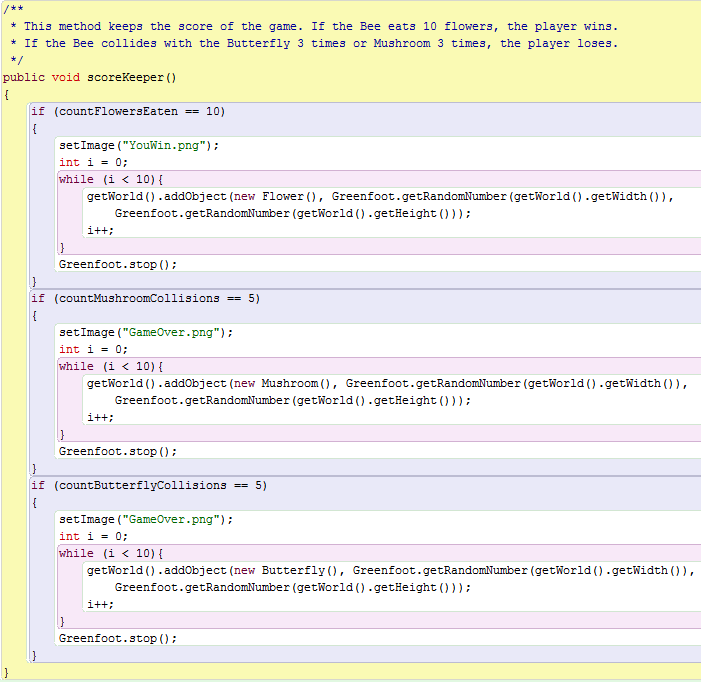The height and width of the screenshot is (682, 701).
Task: Click 'int i = 0;' in the countMushroomCollisions block
Action: pos(93,349)
